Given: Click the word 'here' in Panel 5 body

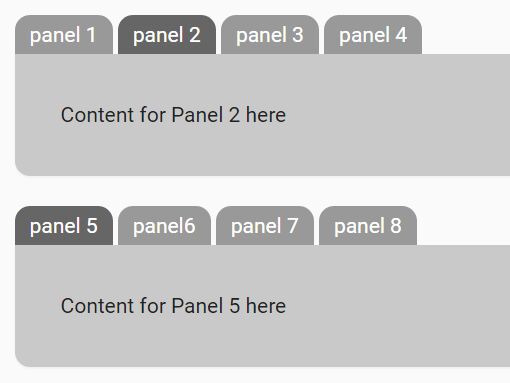Looking at the screenshot, I should [x=266, y=306].
